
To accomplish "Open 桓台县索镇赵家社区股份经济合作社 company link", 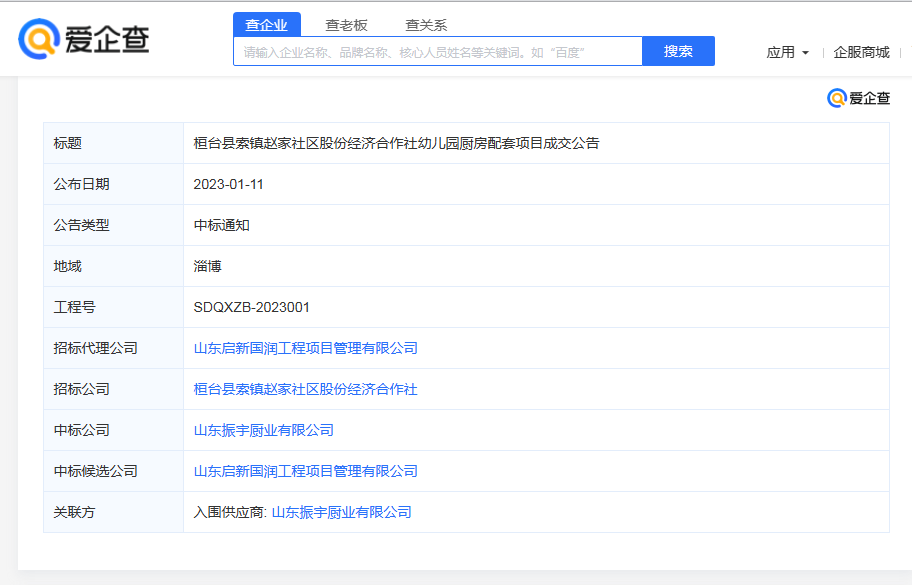I will tap(305, 389).
